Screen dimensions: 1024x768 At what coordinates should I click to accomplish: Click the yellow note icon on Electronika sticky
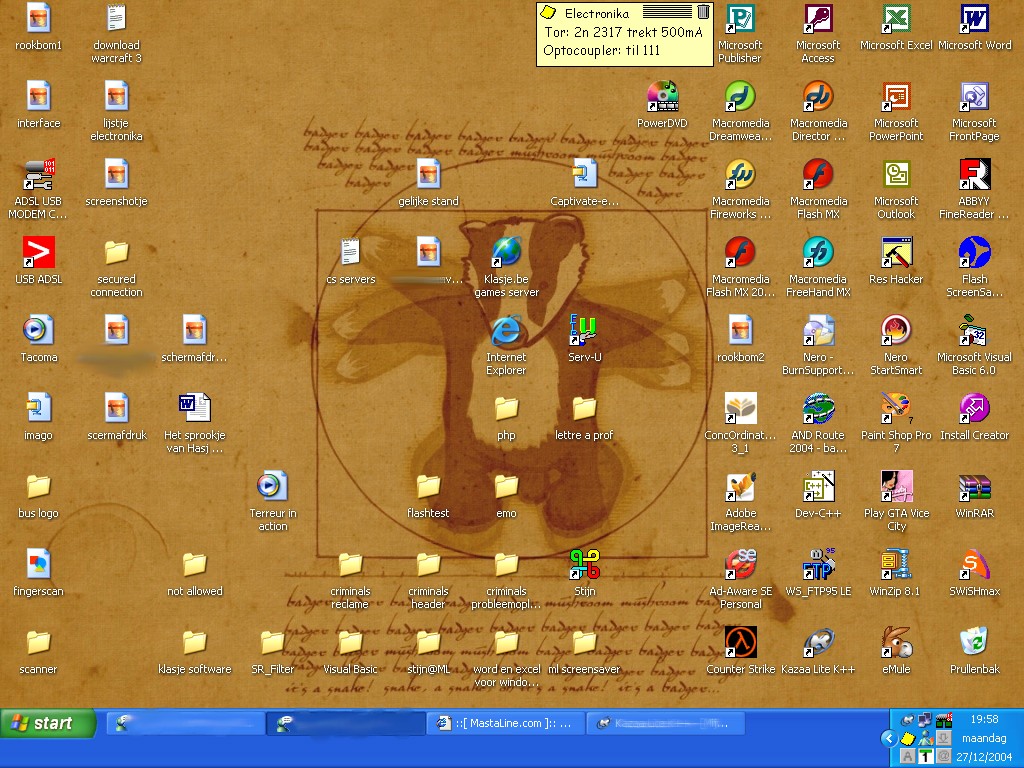coord(548,12)
